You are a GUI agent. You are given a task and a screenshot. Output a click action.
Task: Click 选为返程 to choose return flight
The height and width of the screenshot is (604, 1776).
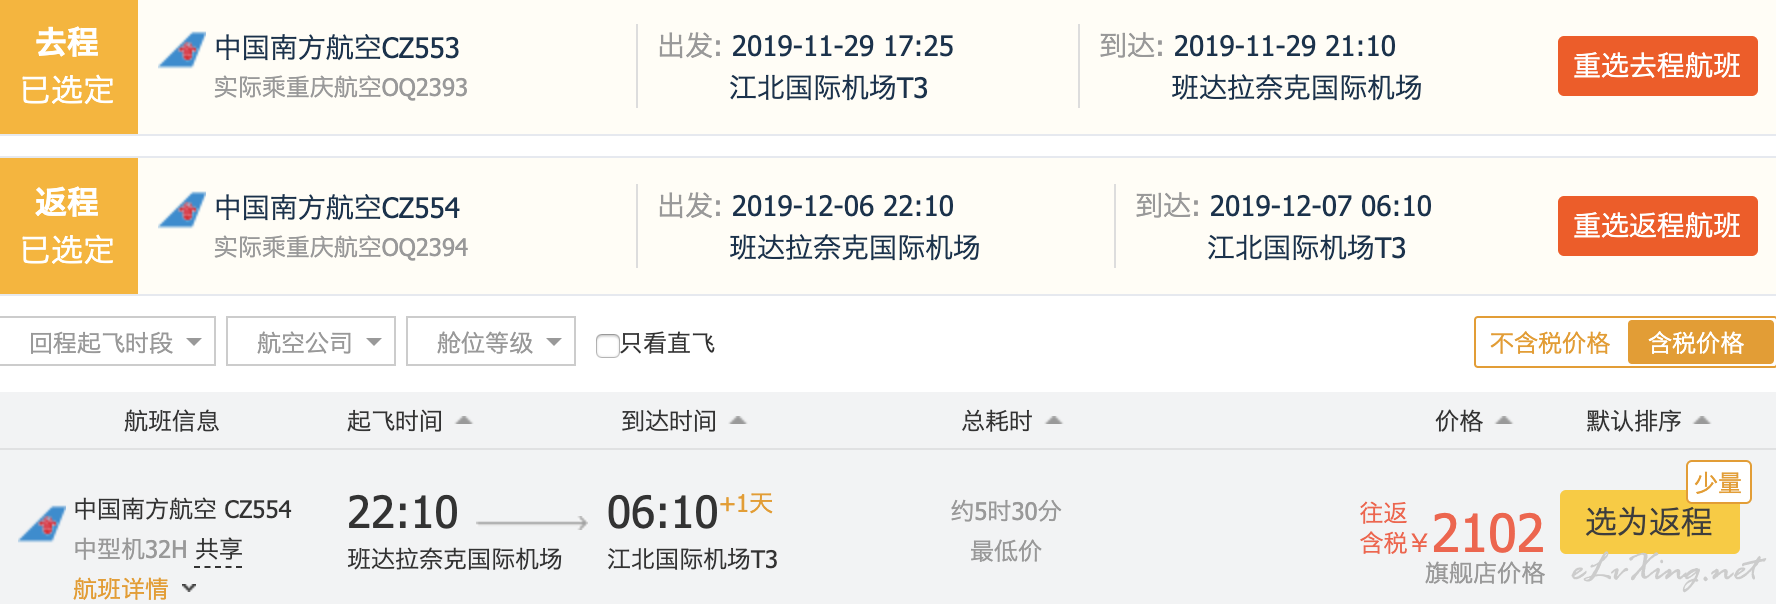click(1649, 522)
